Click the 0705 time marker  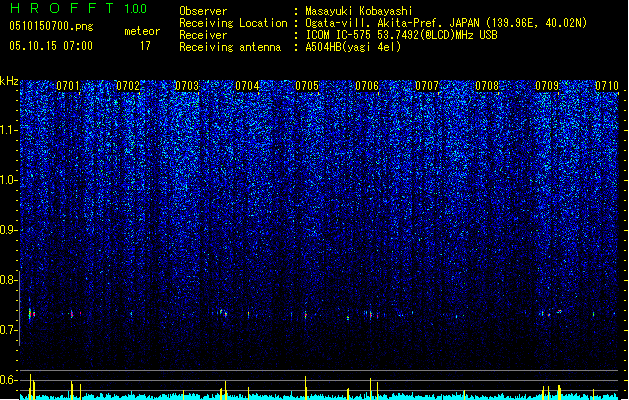coord(307,86)
